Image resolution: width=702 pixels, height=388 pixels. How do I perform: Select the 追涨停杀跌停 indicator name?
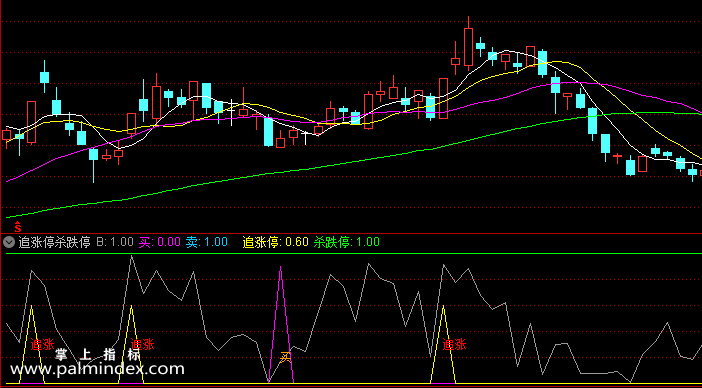click(55, 243)
